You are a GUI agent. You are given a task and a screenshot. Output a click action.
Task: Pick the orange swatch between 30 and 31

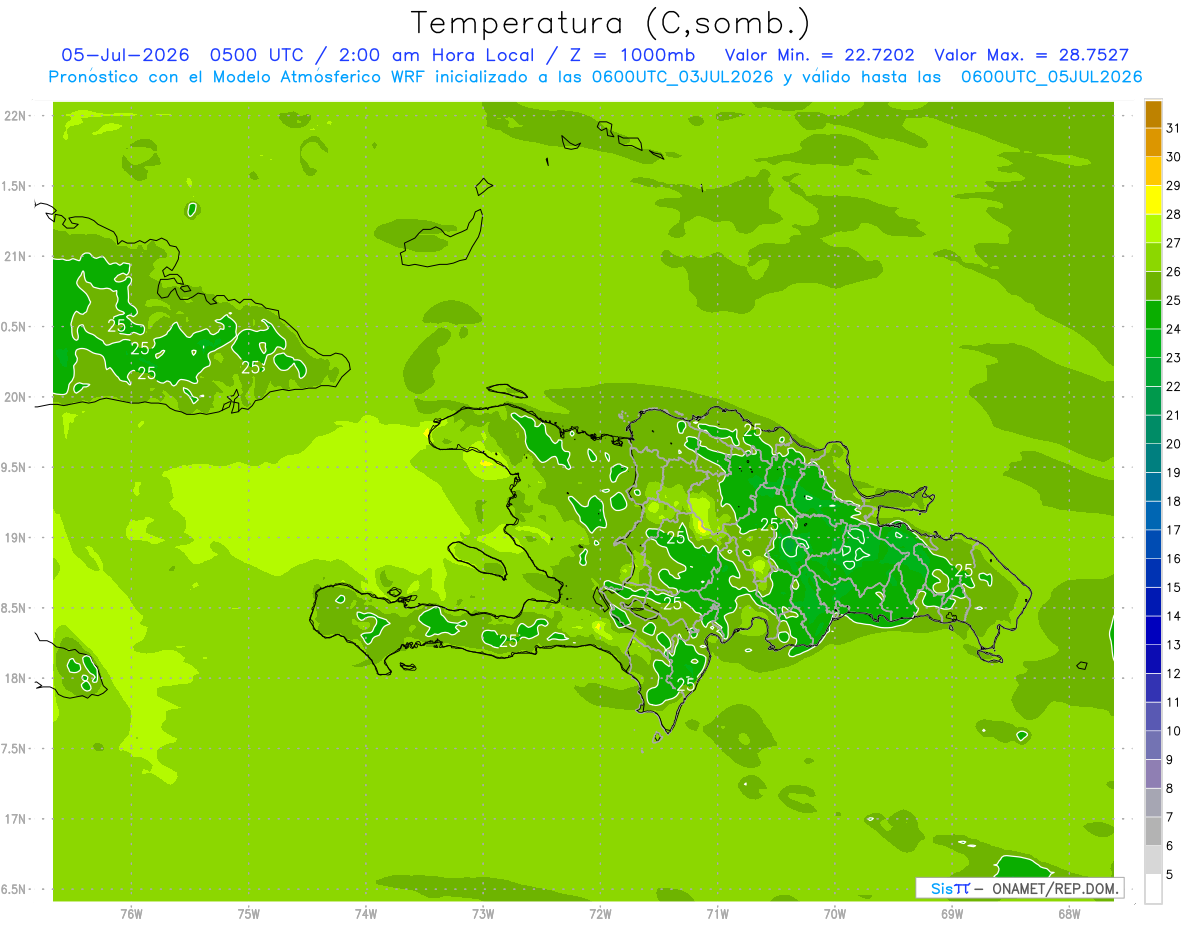pos(1153,143)
